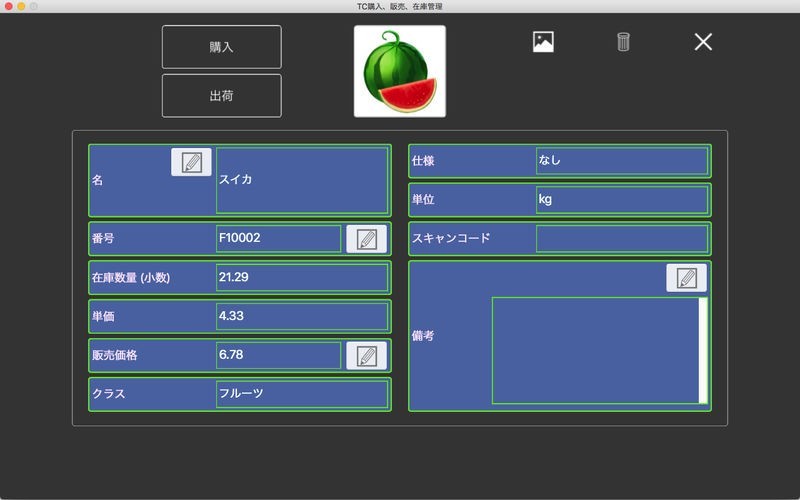Click the scrollbar of the 備考 text area
The width and height of the screenshot is (800, 500).
(703, 350)
